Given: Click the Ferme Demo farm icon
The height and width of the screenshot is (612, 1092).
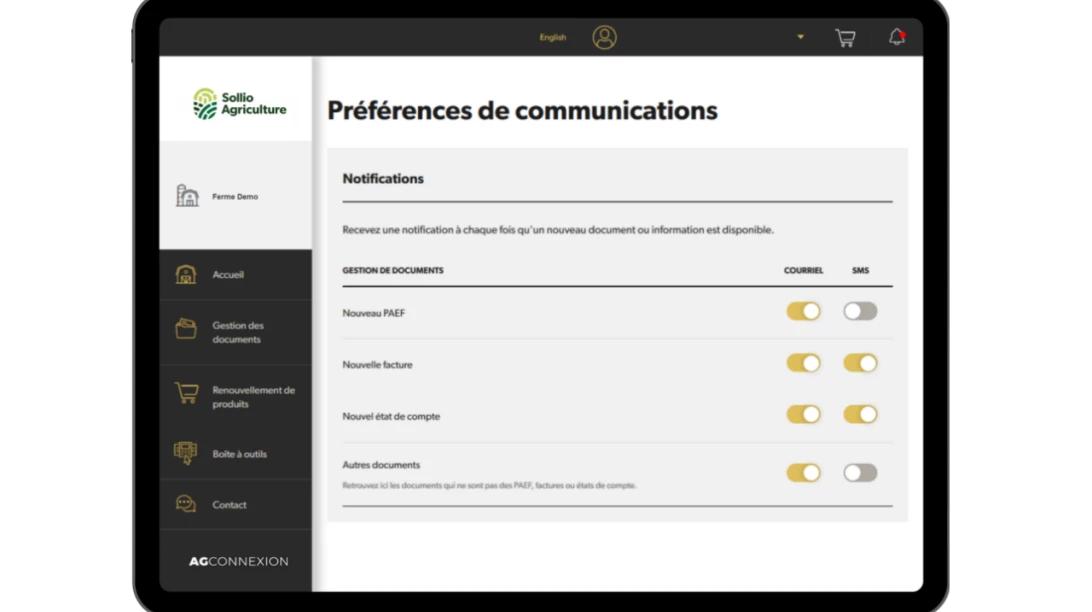Looking at the screenshot, I should (x=187, y=196).
